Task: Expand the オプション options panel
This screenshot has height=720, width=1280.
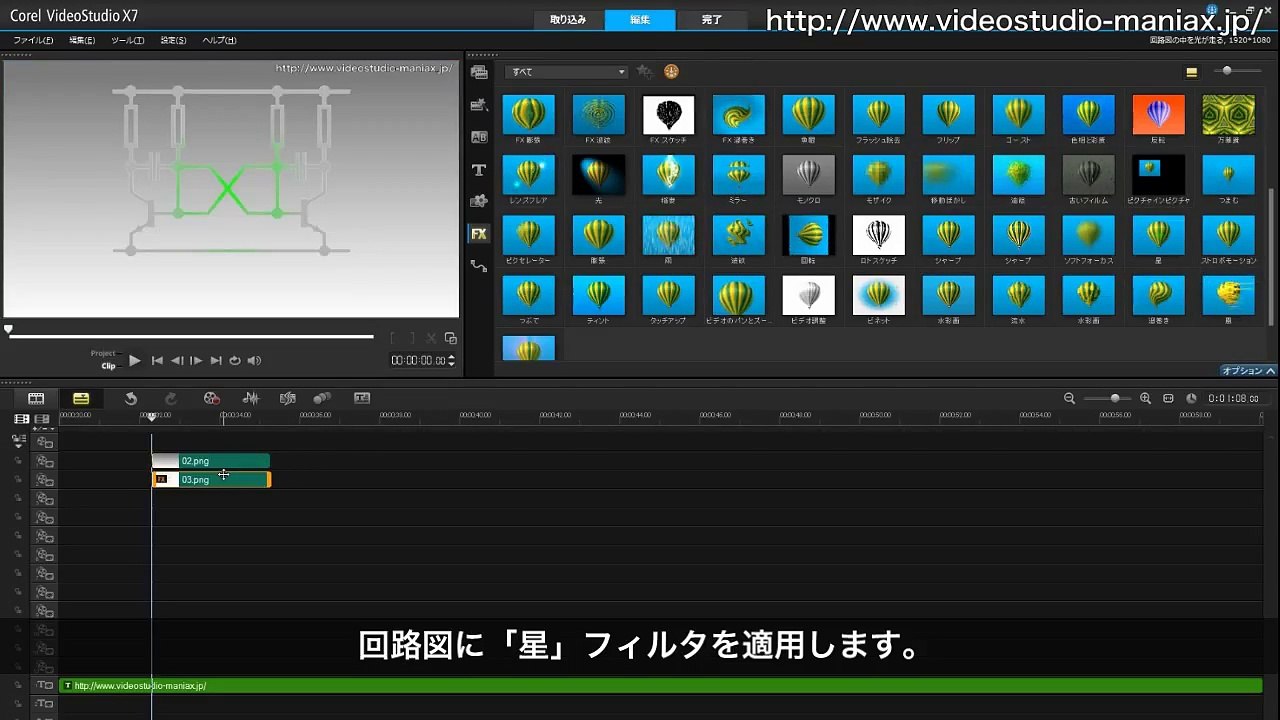Action: coord(1248,371)
